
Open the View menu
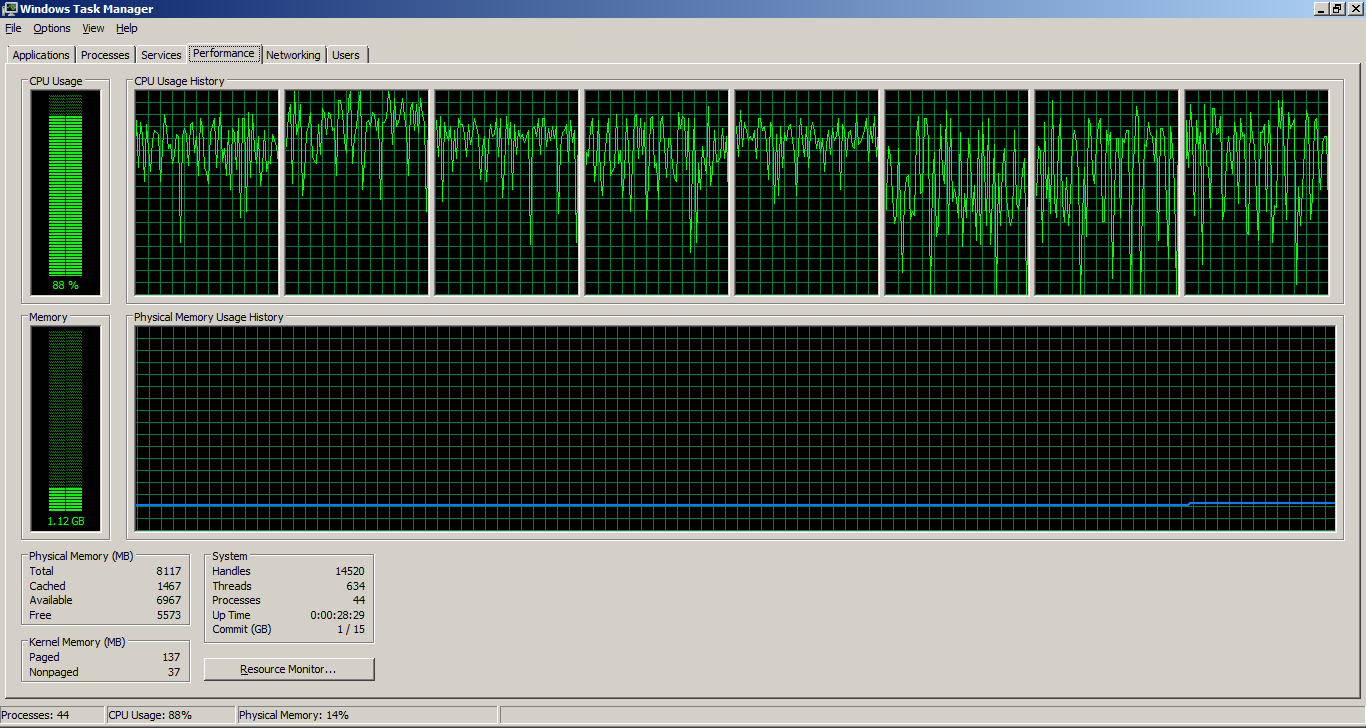(93, 28)
